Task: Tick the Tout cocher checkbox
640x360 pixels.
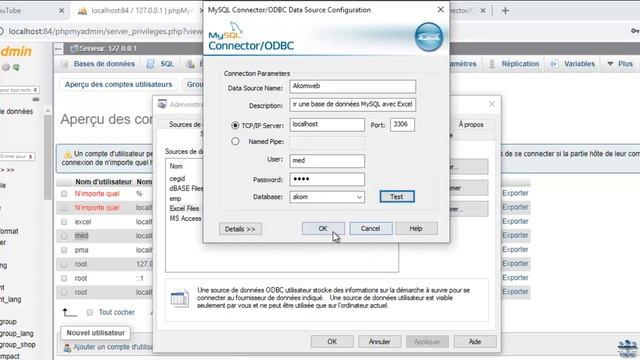Action: (x=90, y=312)
